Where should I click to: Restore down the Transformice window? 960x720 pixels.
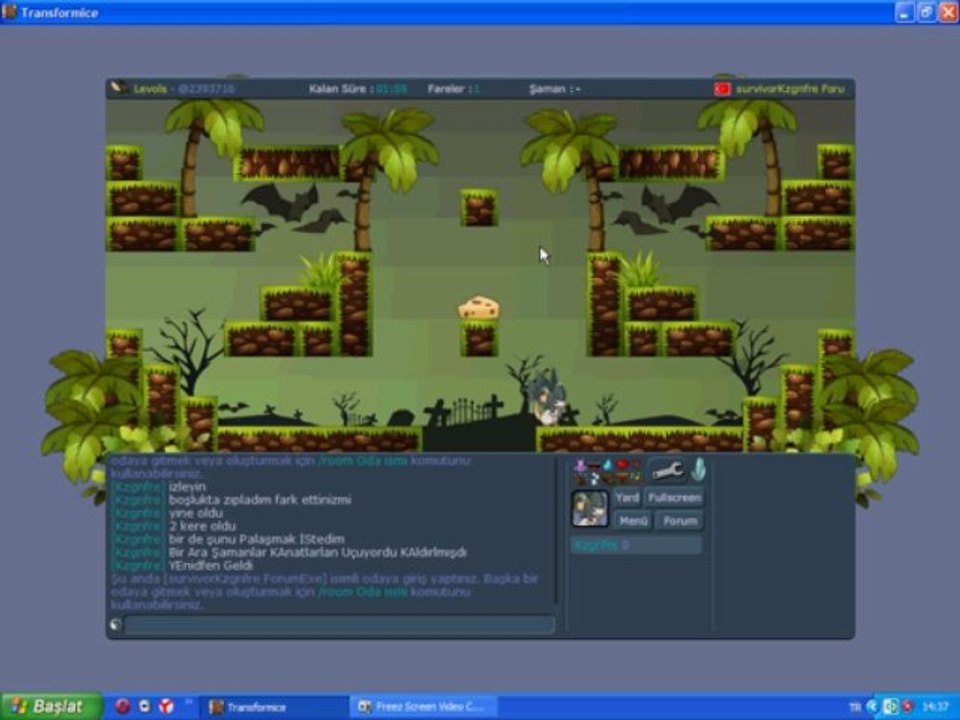[x=926, y=12]
